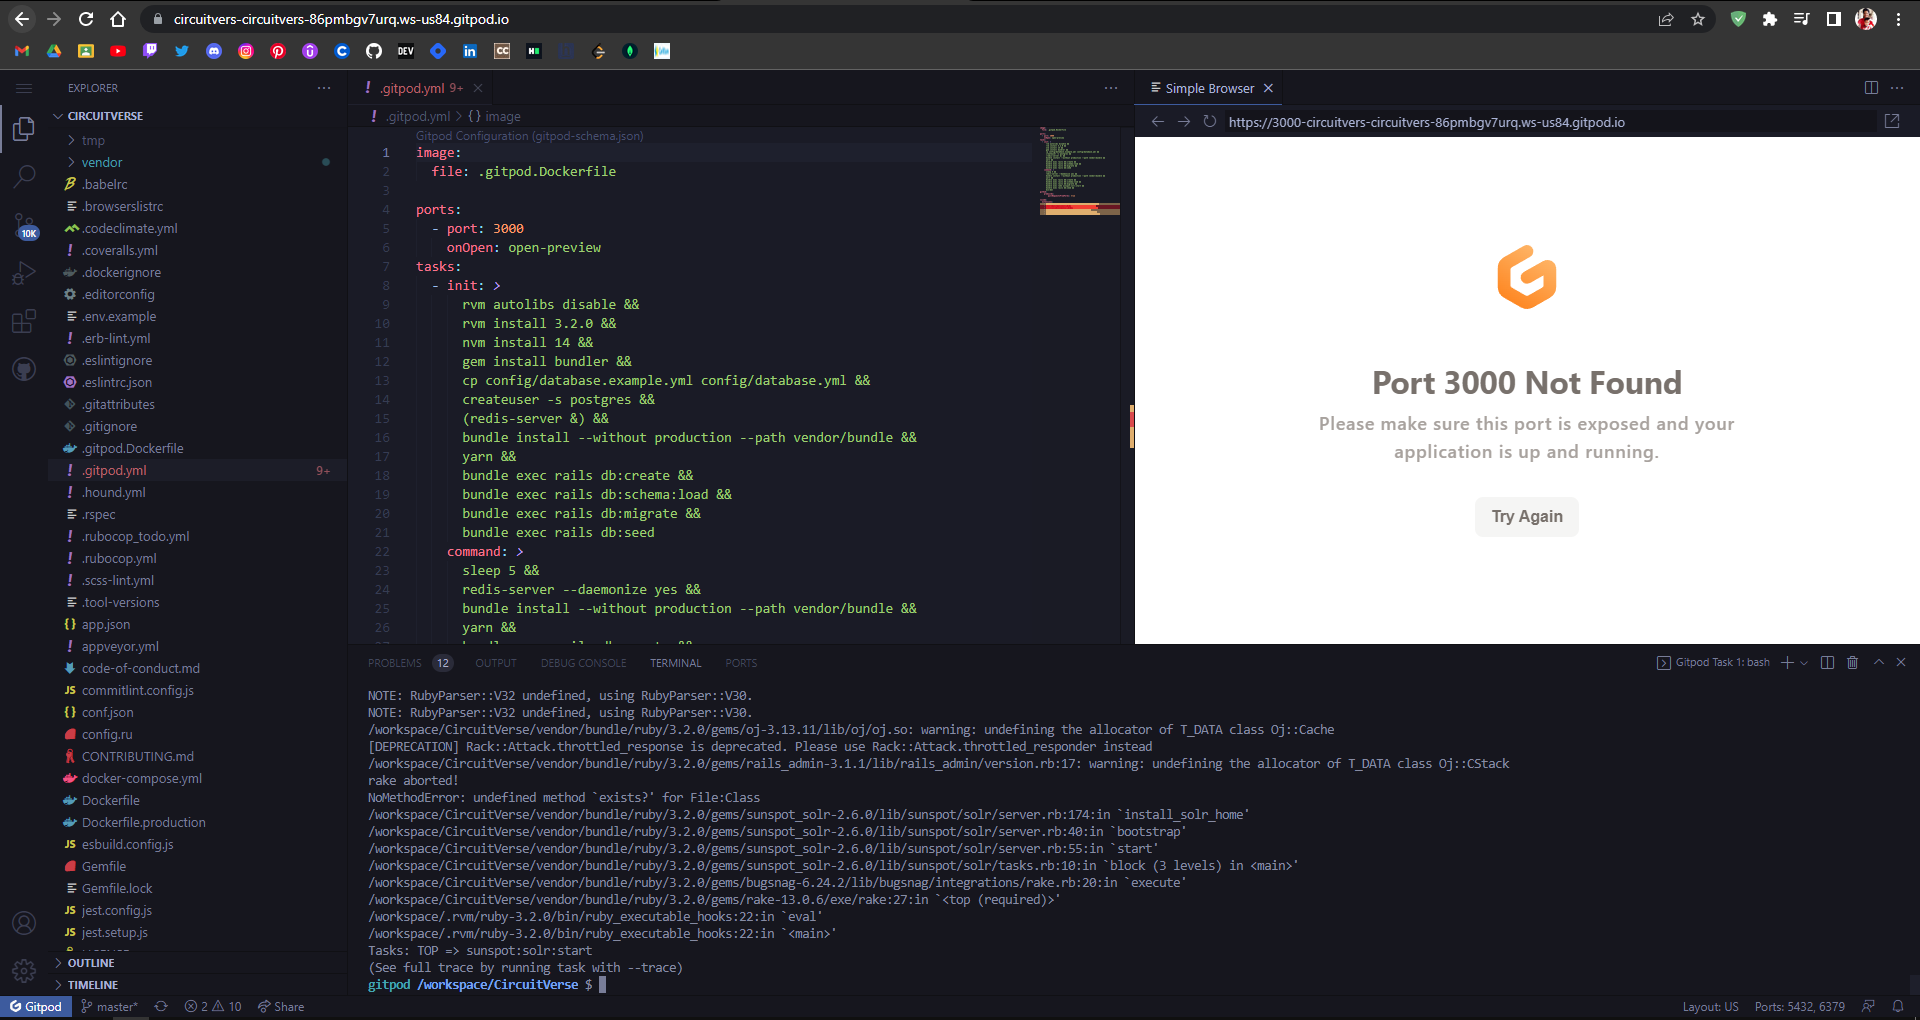This screenshot has width=1920, height=1020.
Task: Open the Search view in the sidebar
Action: click(x=23, y=176)
